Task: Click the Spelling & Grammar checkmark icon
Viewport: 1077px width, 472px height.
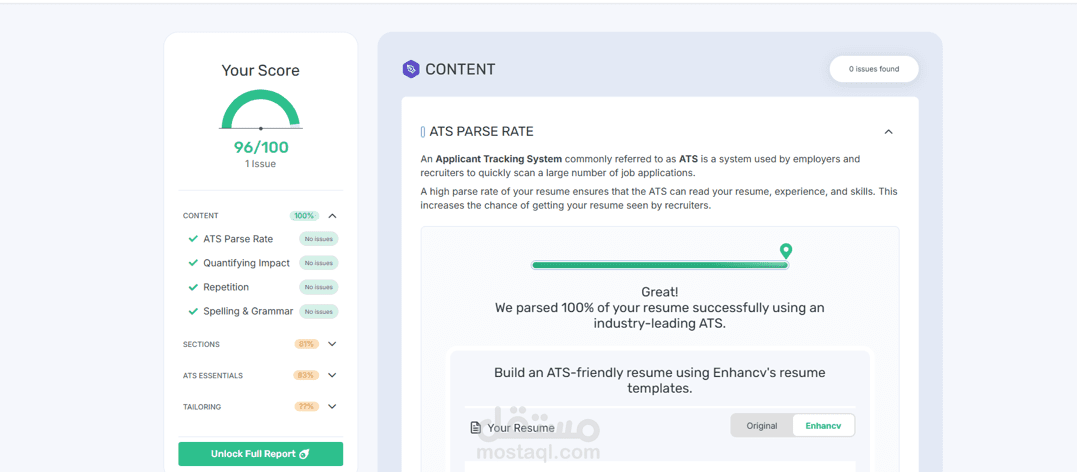Action: tap(193, 311)
